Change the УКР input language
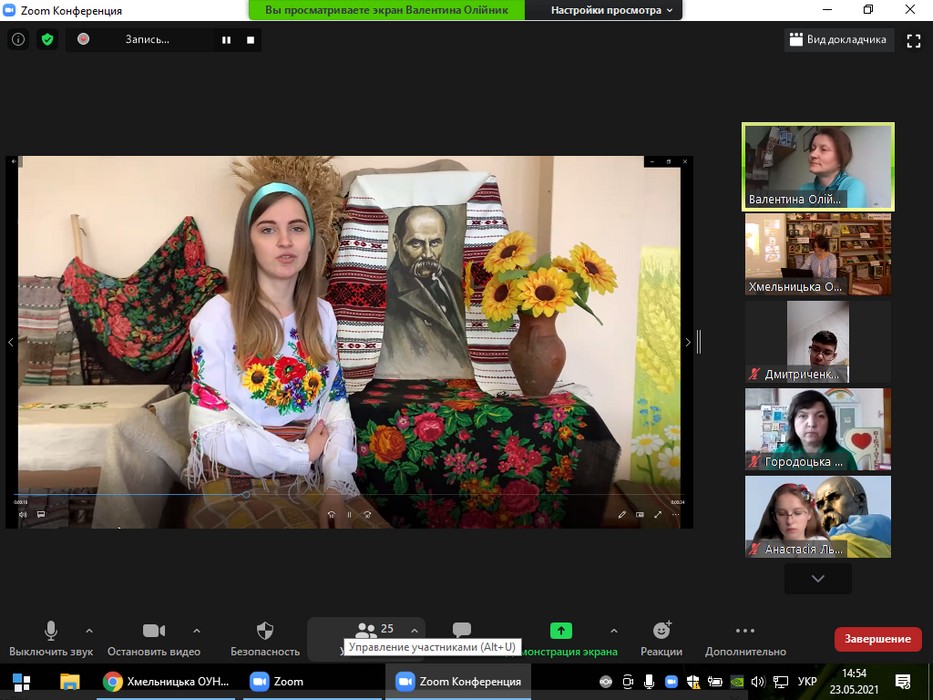Image resolution: width=933 pixels, height=700 pixels. click(x=807, y=682)
